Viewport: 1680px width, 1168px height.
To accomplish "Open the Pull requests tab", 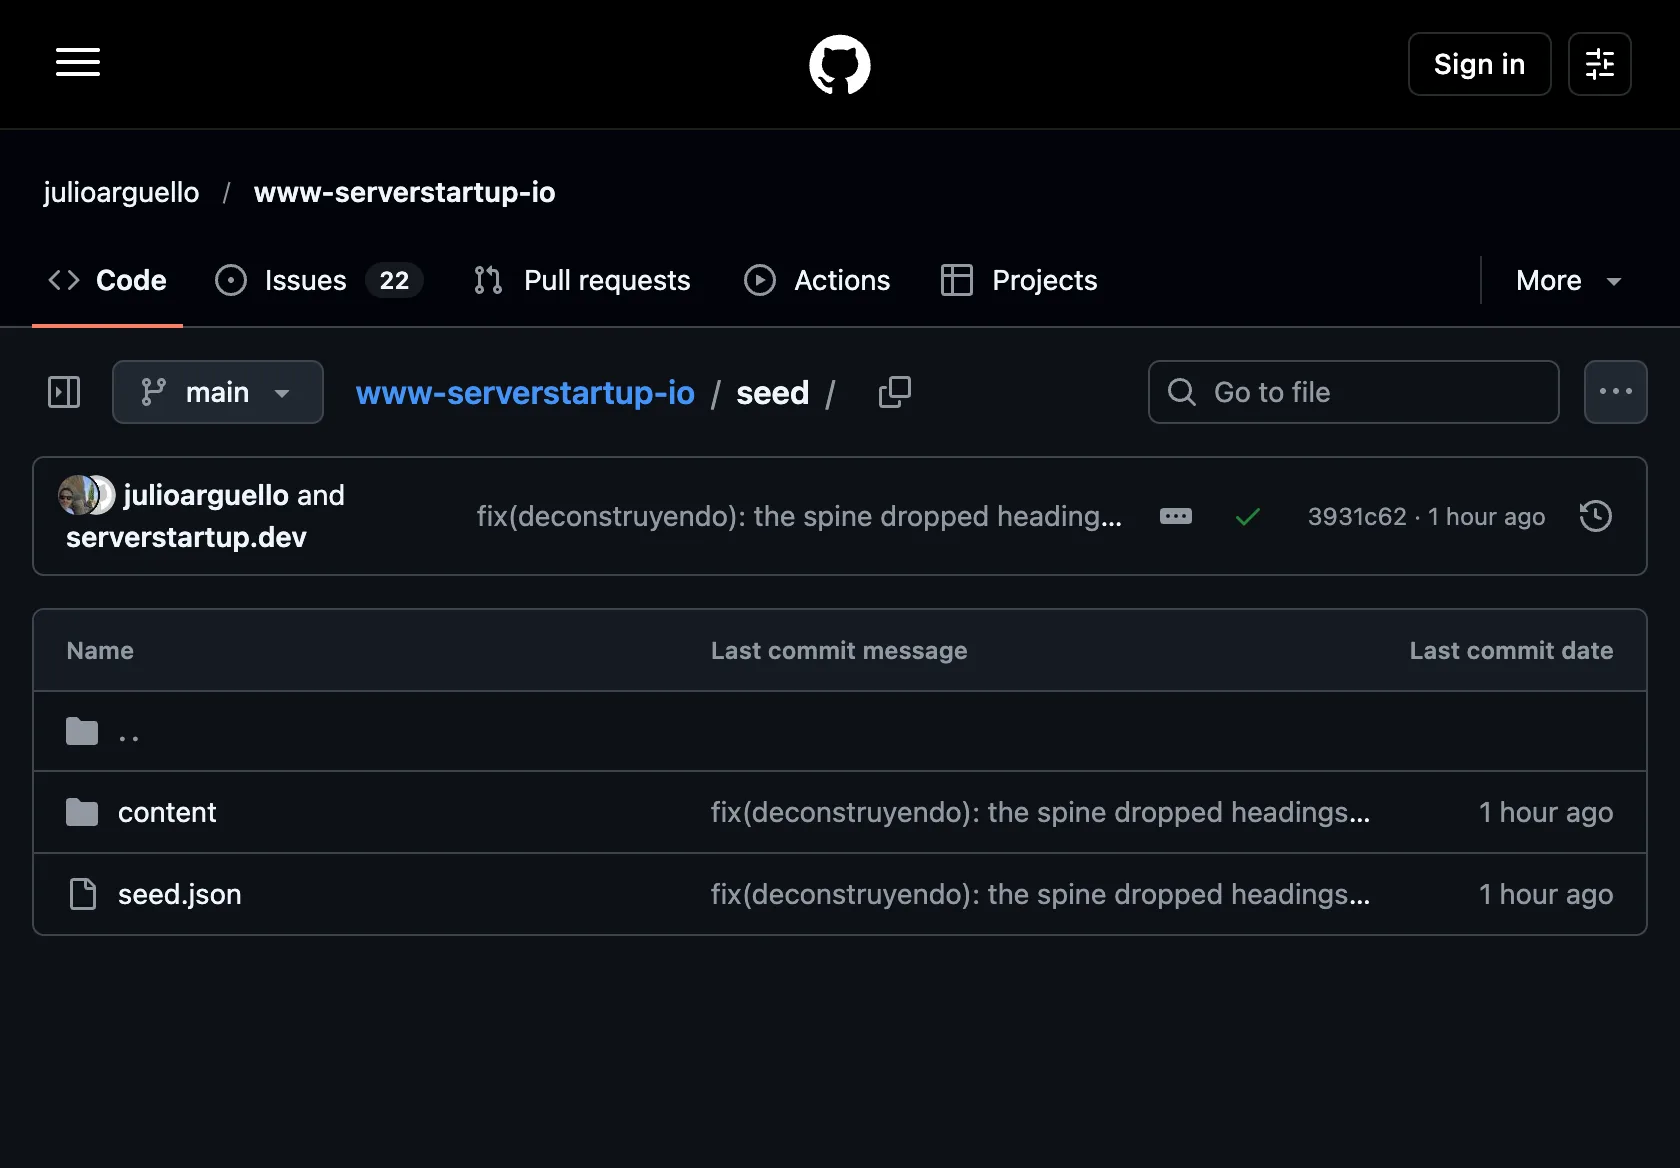I will point(583,280).
